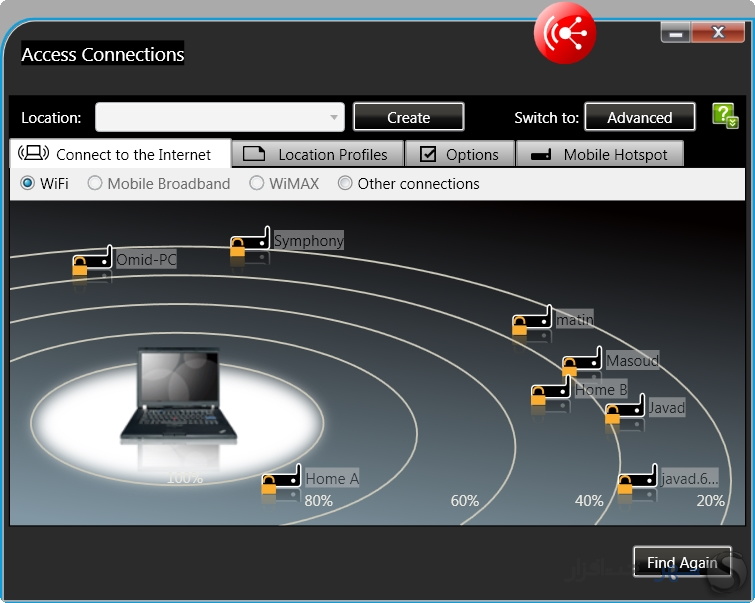Open the Location dropdown arrow
Viewport: 755px width, 603px height.
click(x=334, y=117)
